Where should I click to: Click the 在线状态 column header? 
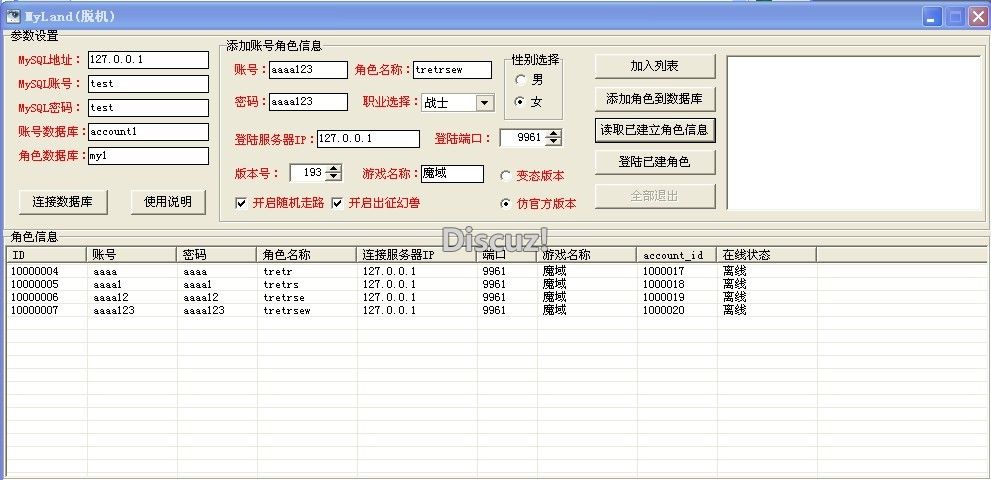[x=766, y=255]
